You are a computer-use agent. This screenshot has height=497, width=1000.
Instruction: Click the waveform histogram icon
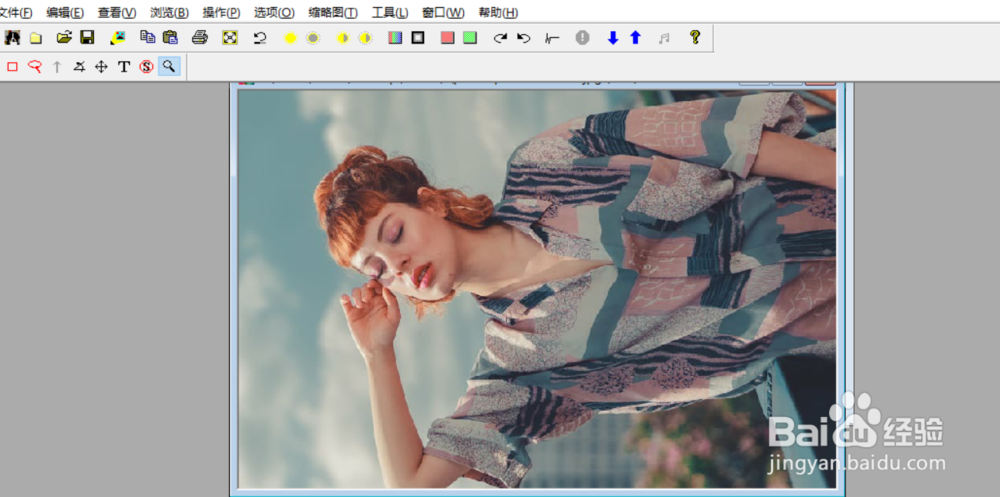pyautogui.click(x=552, y=38)
